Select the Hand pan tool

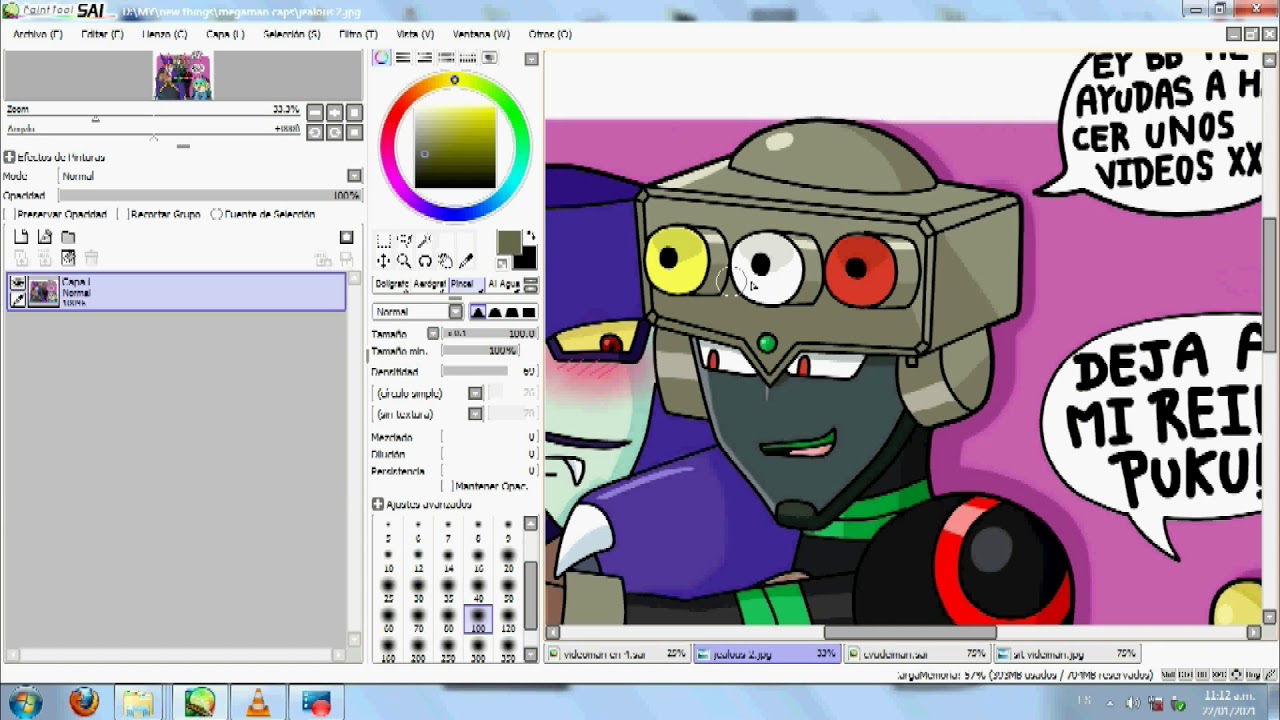click(x=446, y=261)
